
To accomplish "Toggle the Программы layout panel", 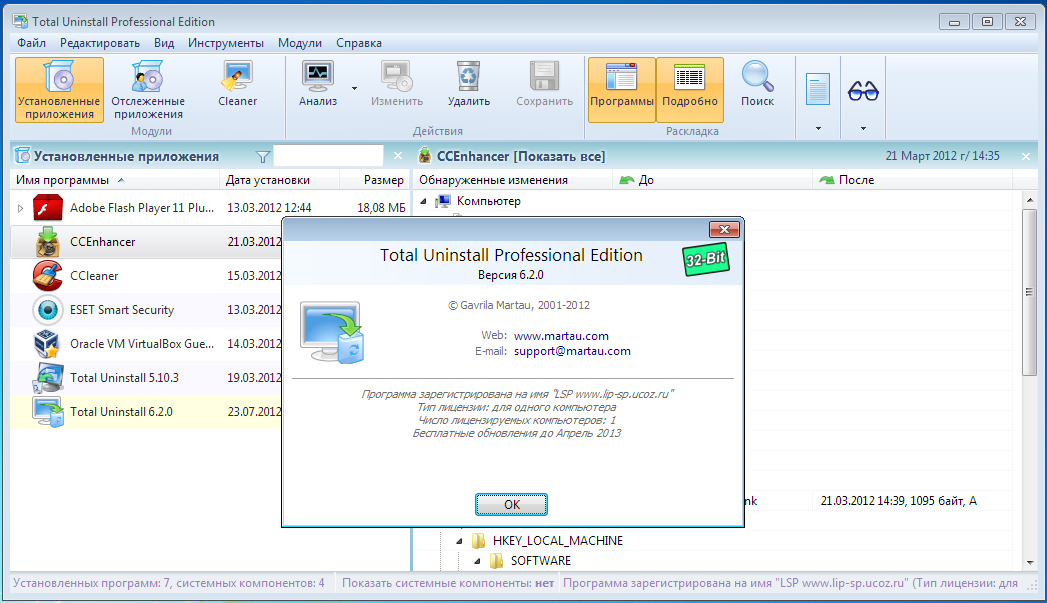I will (622, 89).
